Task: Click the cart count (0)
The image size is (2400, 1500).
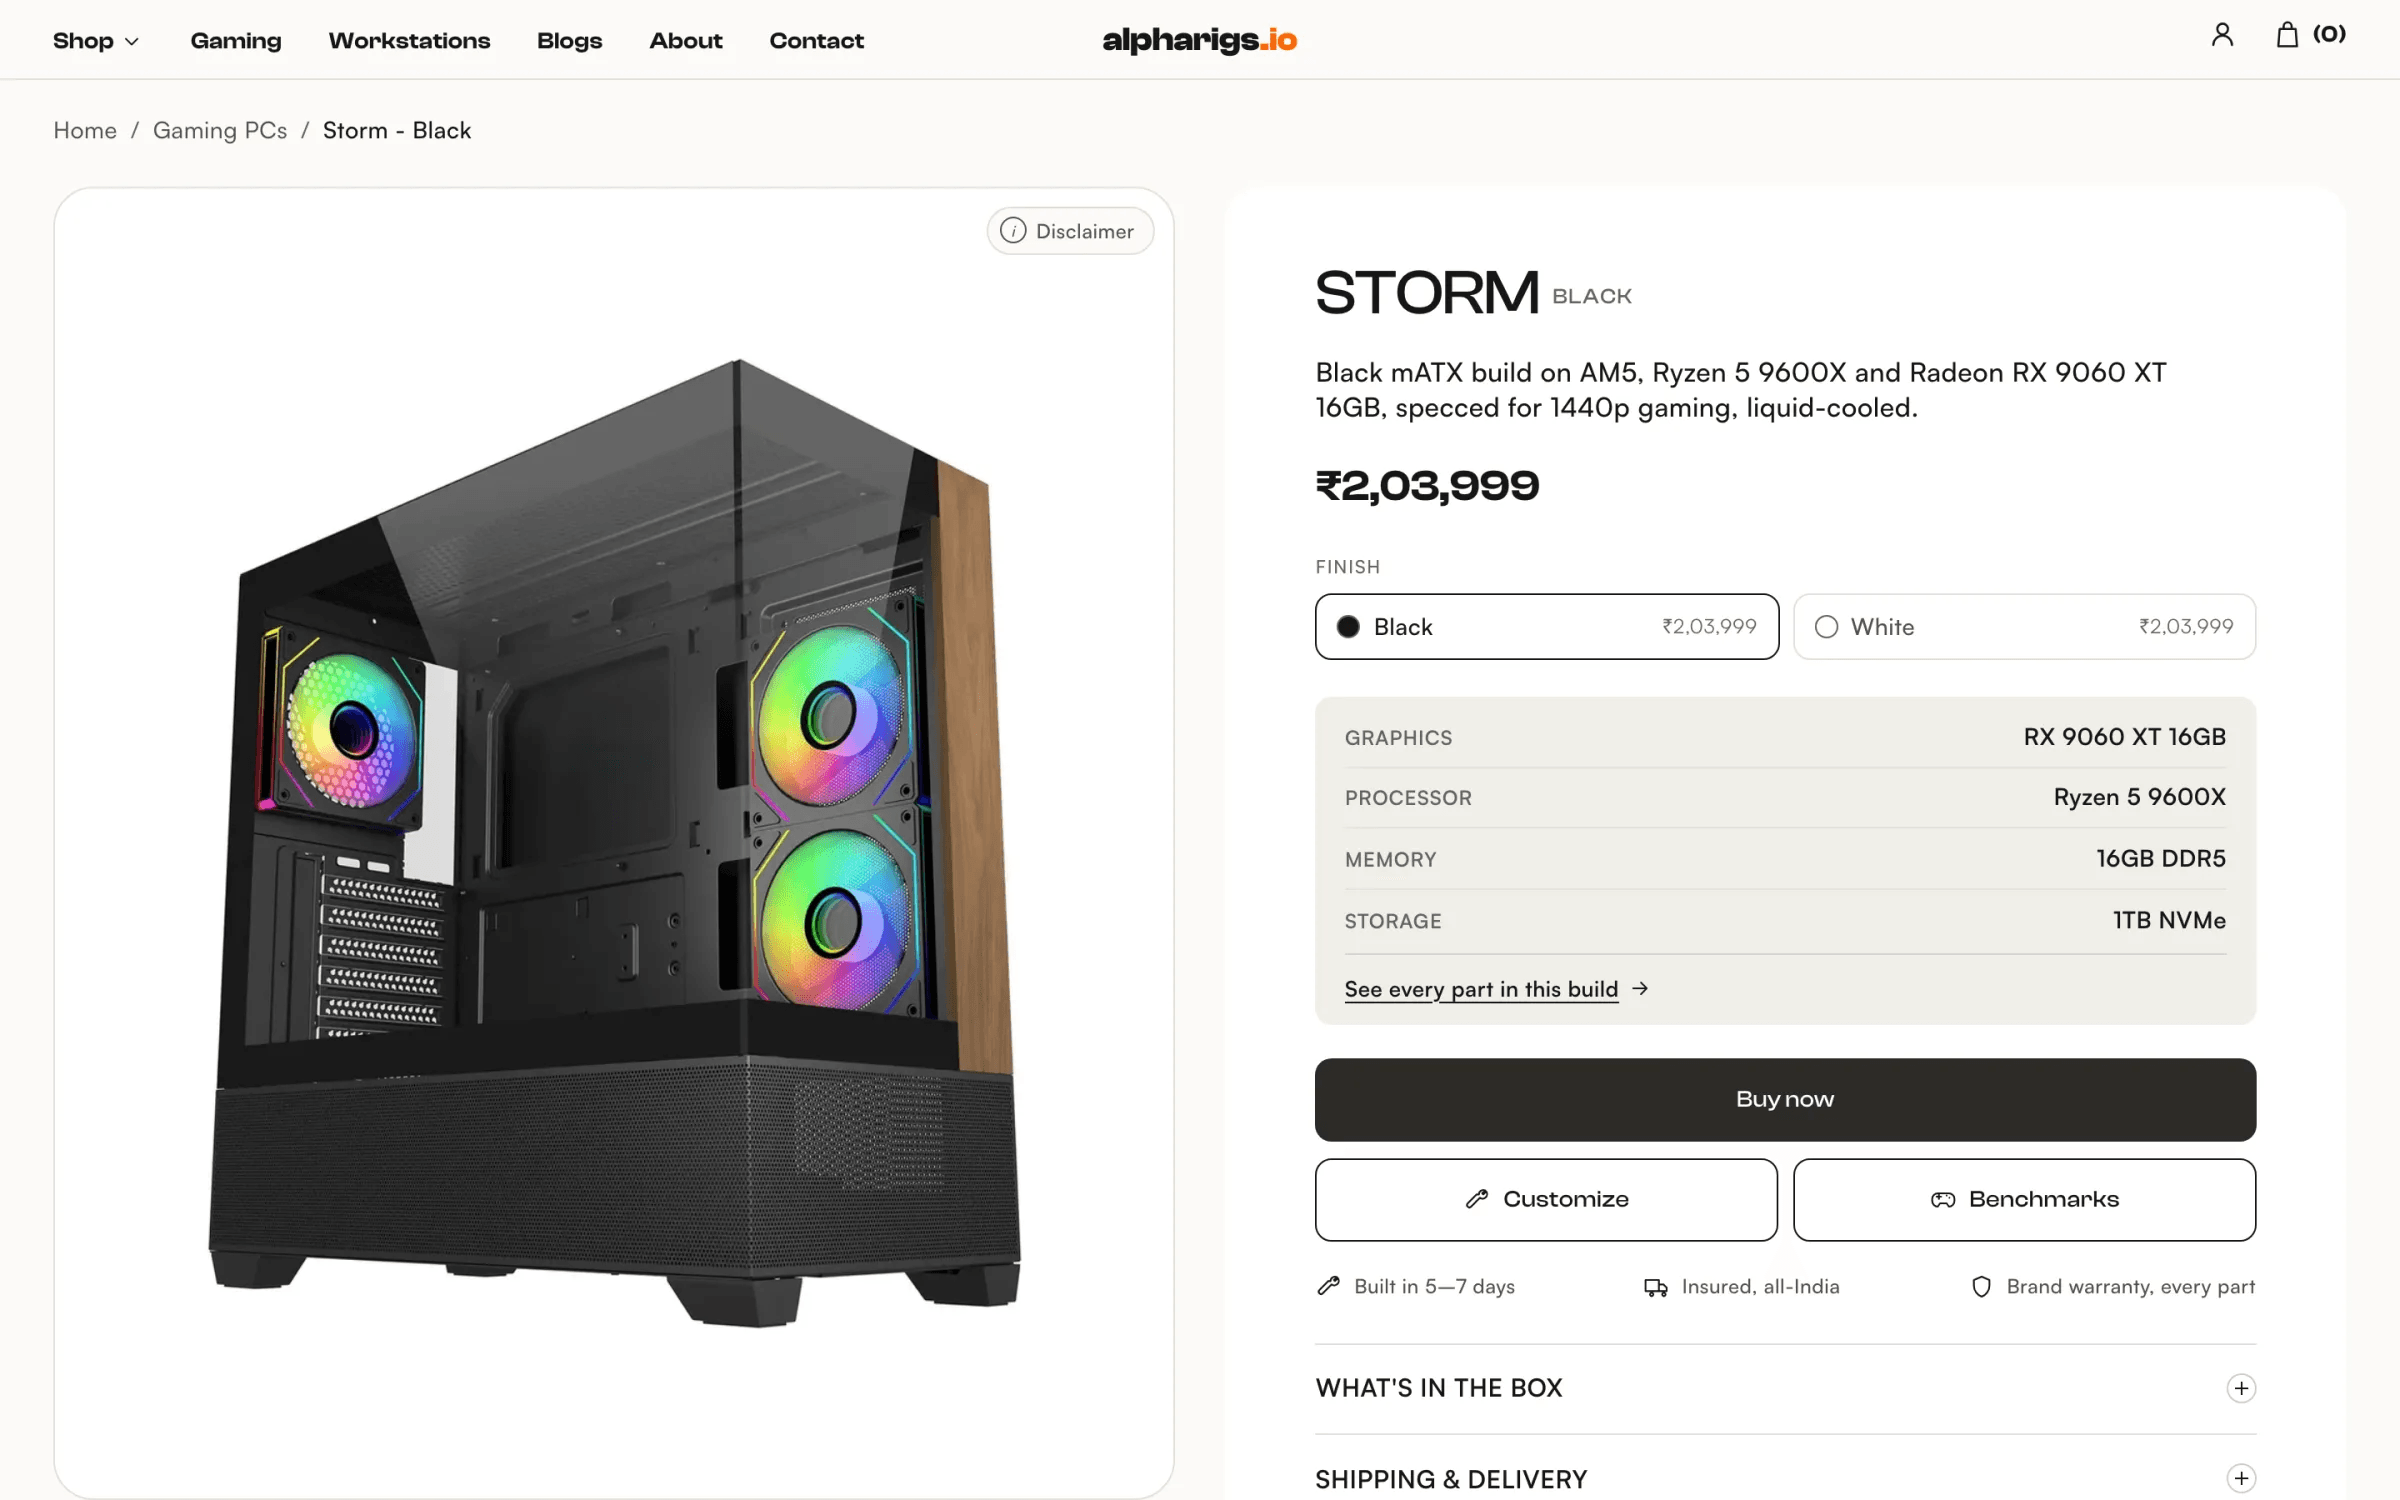Action: (2329, 35)
